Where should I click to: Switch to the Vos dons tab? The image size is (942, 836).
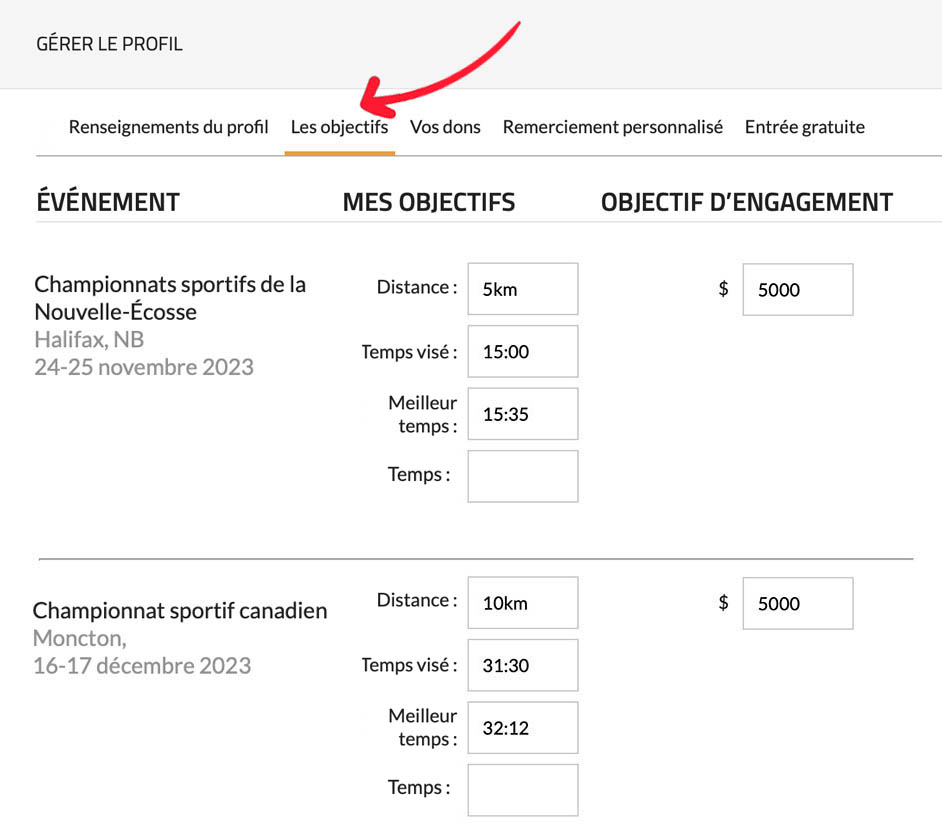[445, 127]
